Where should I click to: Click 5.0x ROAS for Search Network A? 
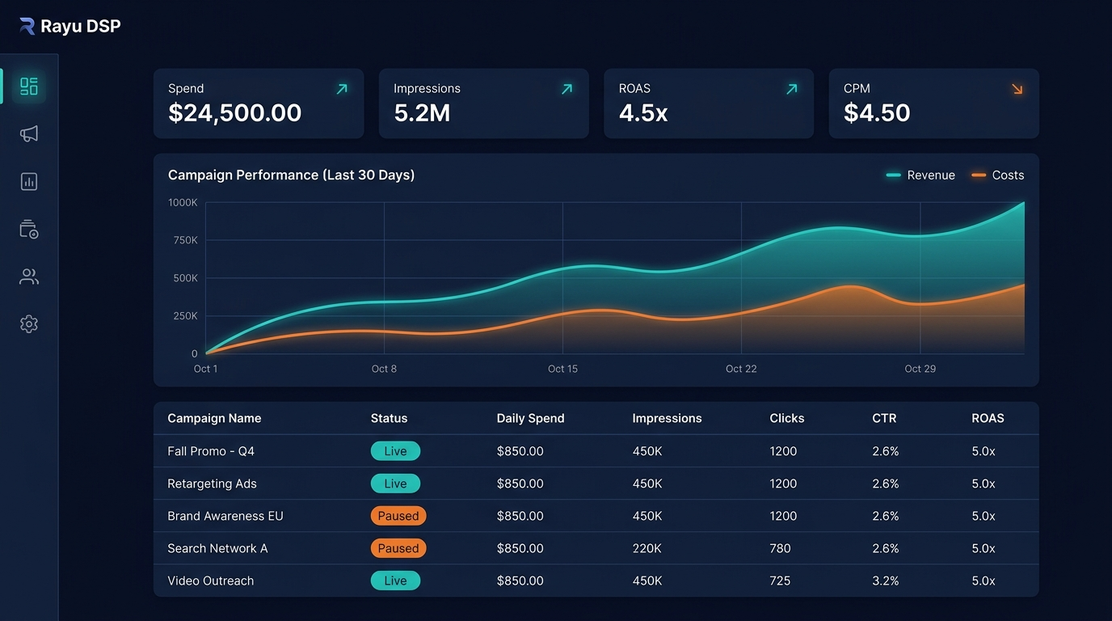pos(983,548)
